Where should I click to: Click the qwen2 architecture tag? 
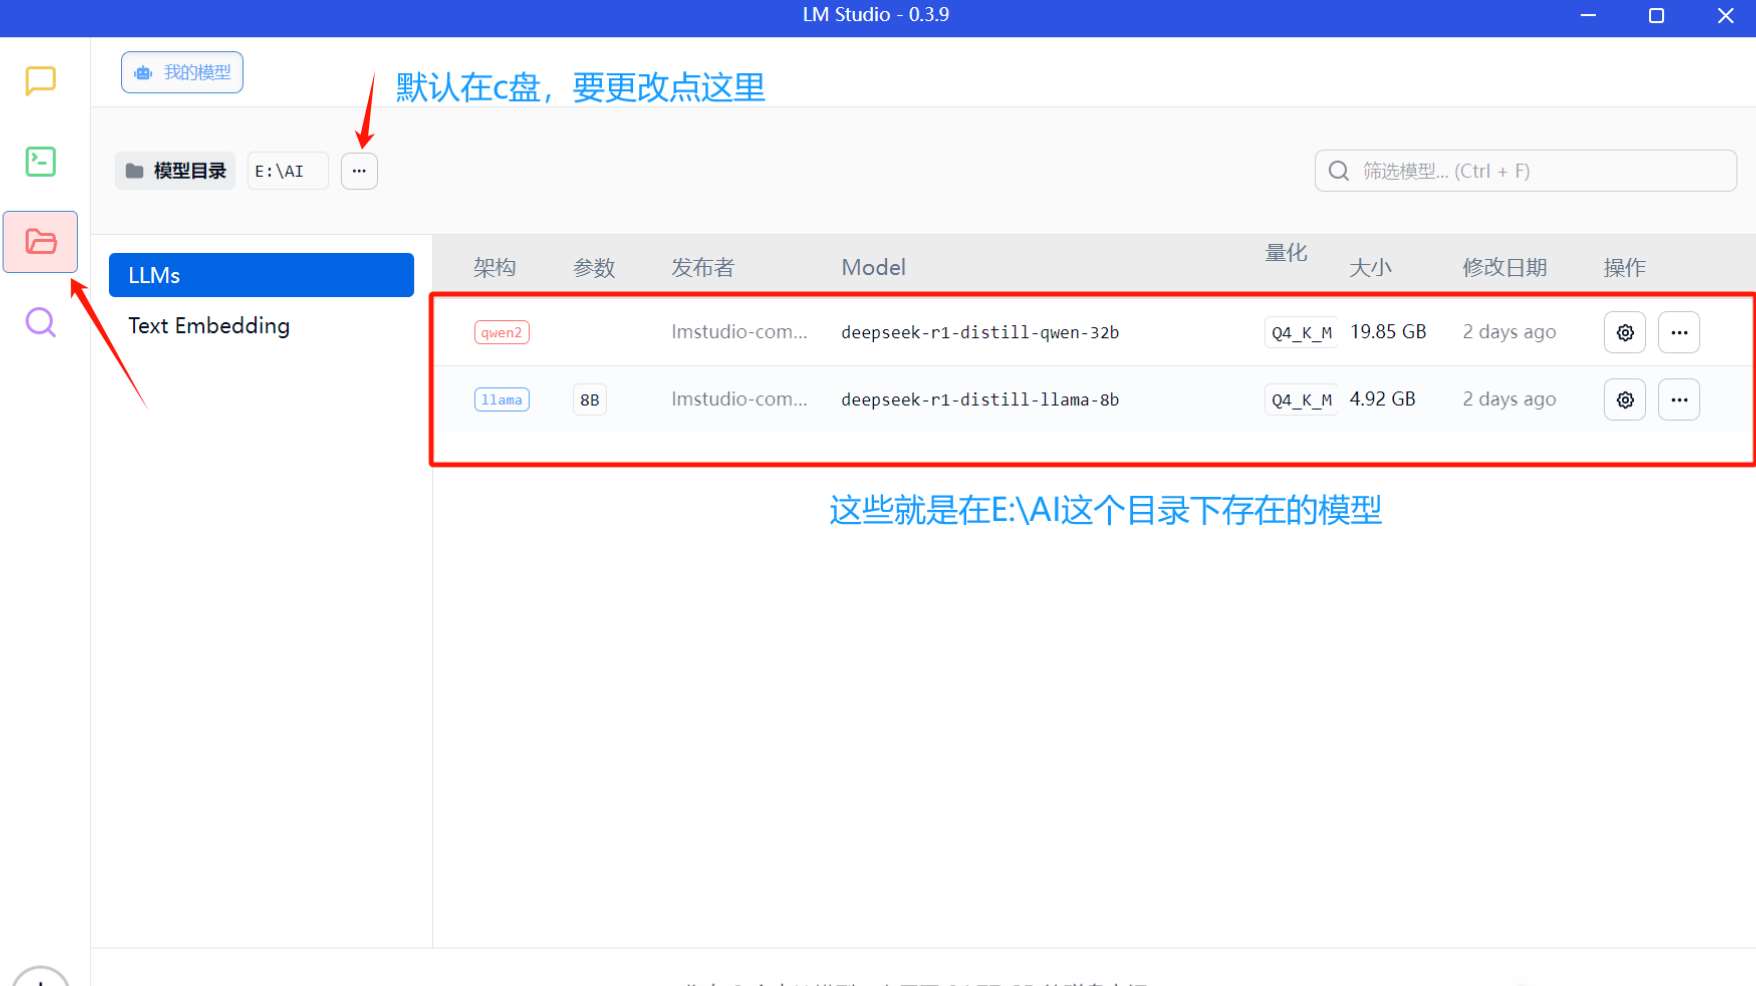501,332
